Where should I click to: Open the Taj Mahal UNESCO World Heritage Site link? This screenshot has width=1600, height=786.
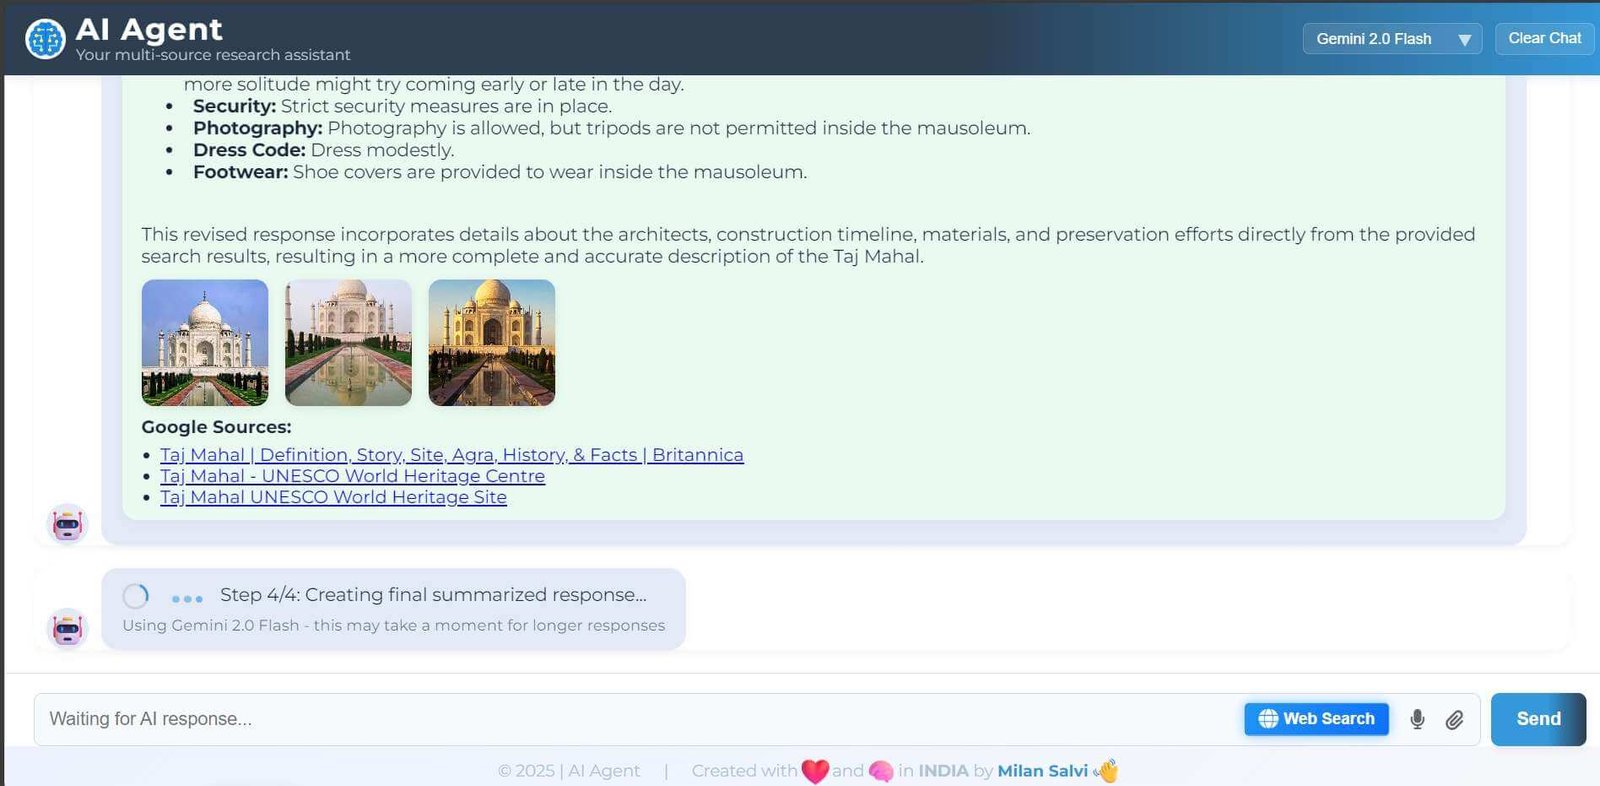pos(333,497)
